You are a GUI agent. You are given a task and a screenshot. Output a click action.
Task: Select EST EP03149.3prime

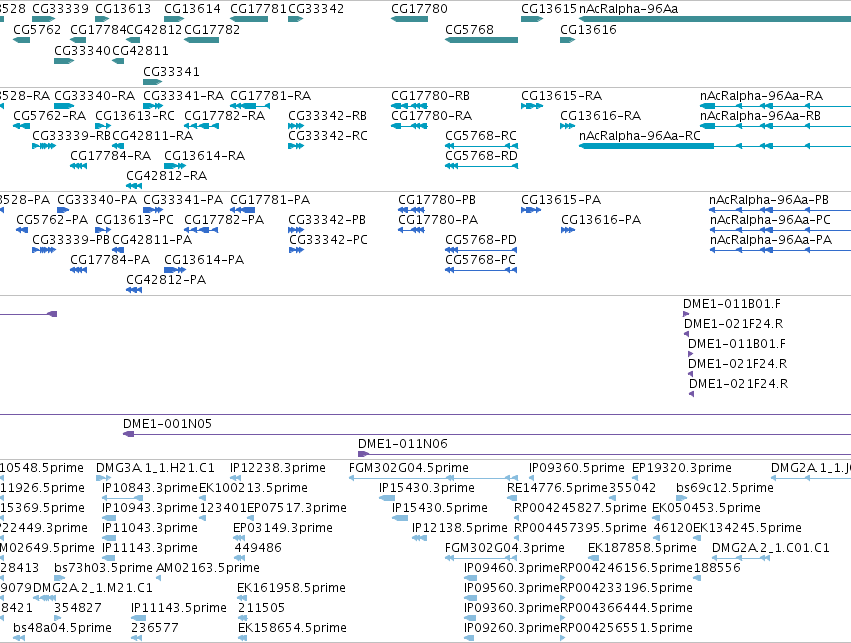(x=283, y=528)
